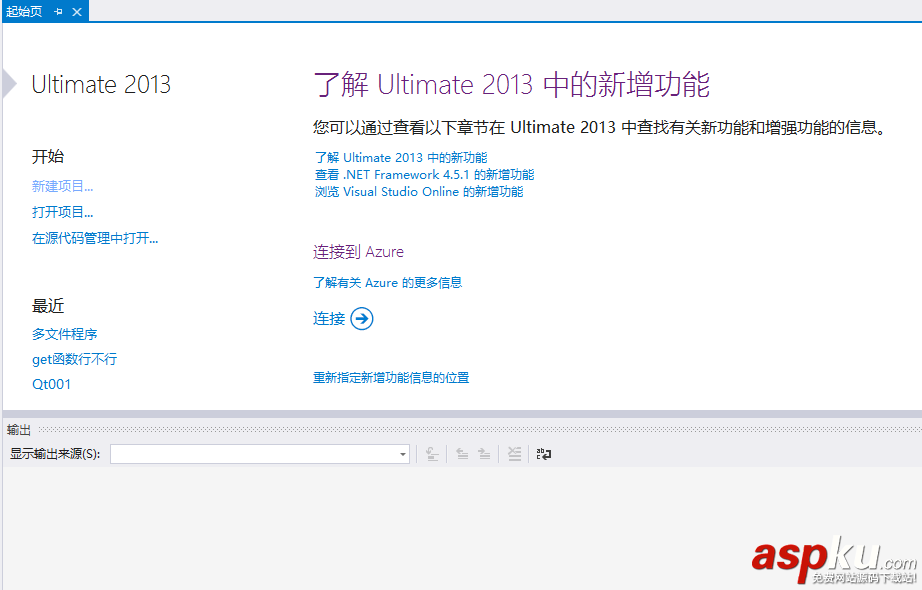922x590 pixels.
Task: Click the 连接 link text
Action: pyautogui.click(x=329, y=319)
